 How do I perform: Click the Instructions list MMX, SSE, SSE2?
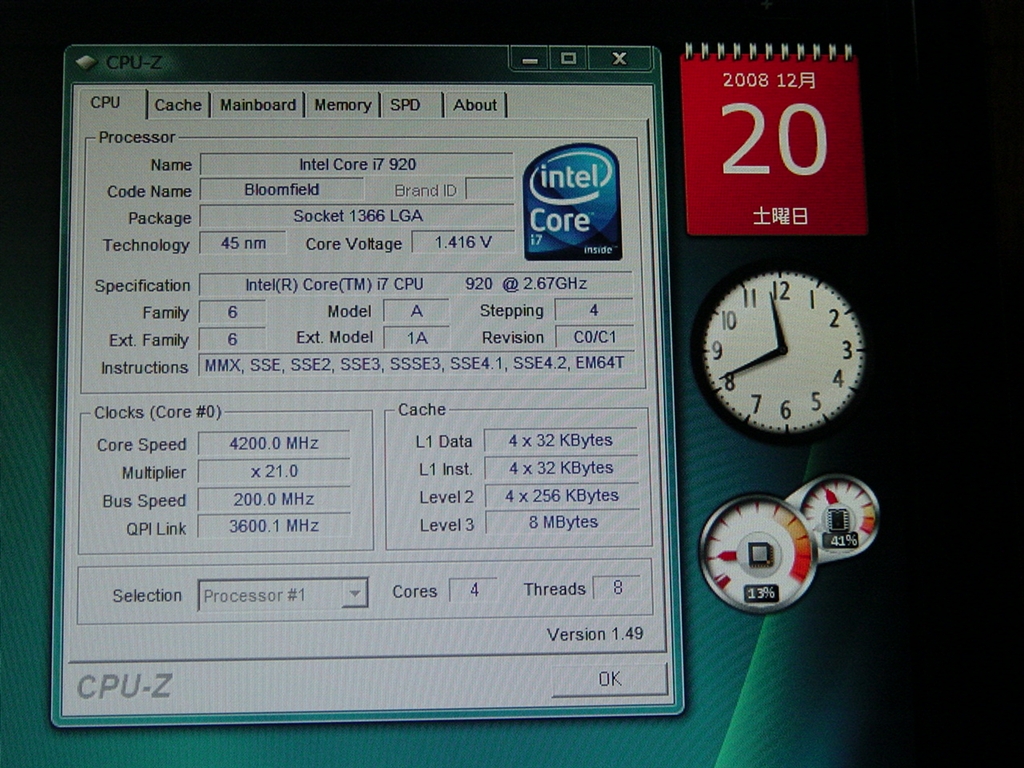tap(415, 363)
